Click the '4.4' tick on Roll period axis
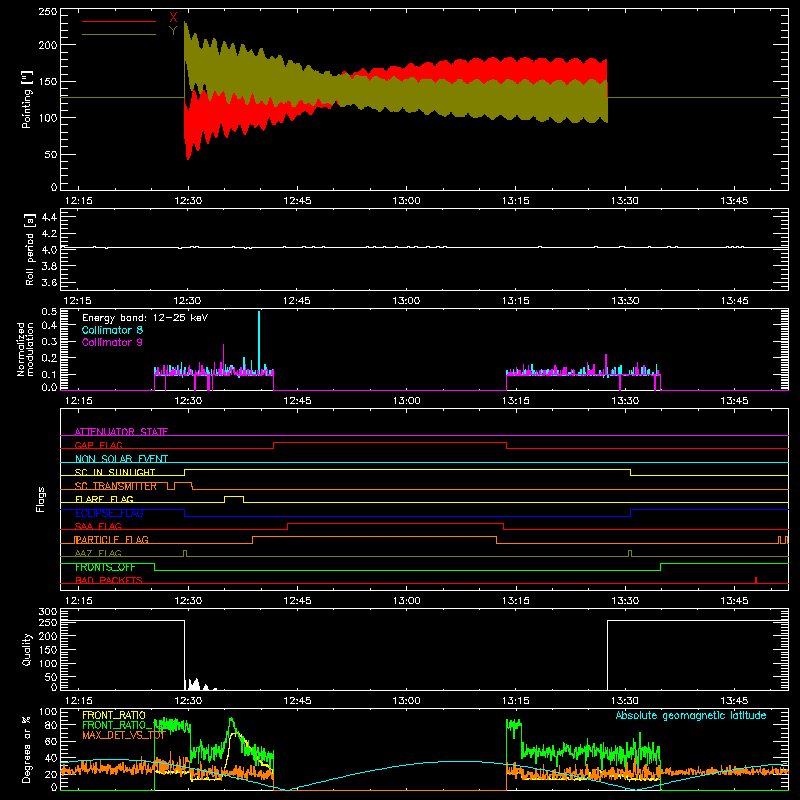The image size is (800, 800). tap(49, 218)
